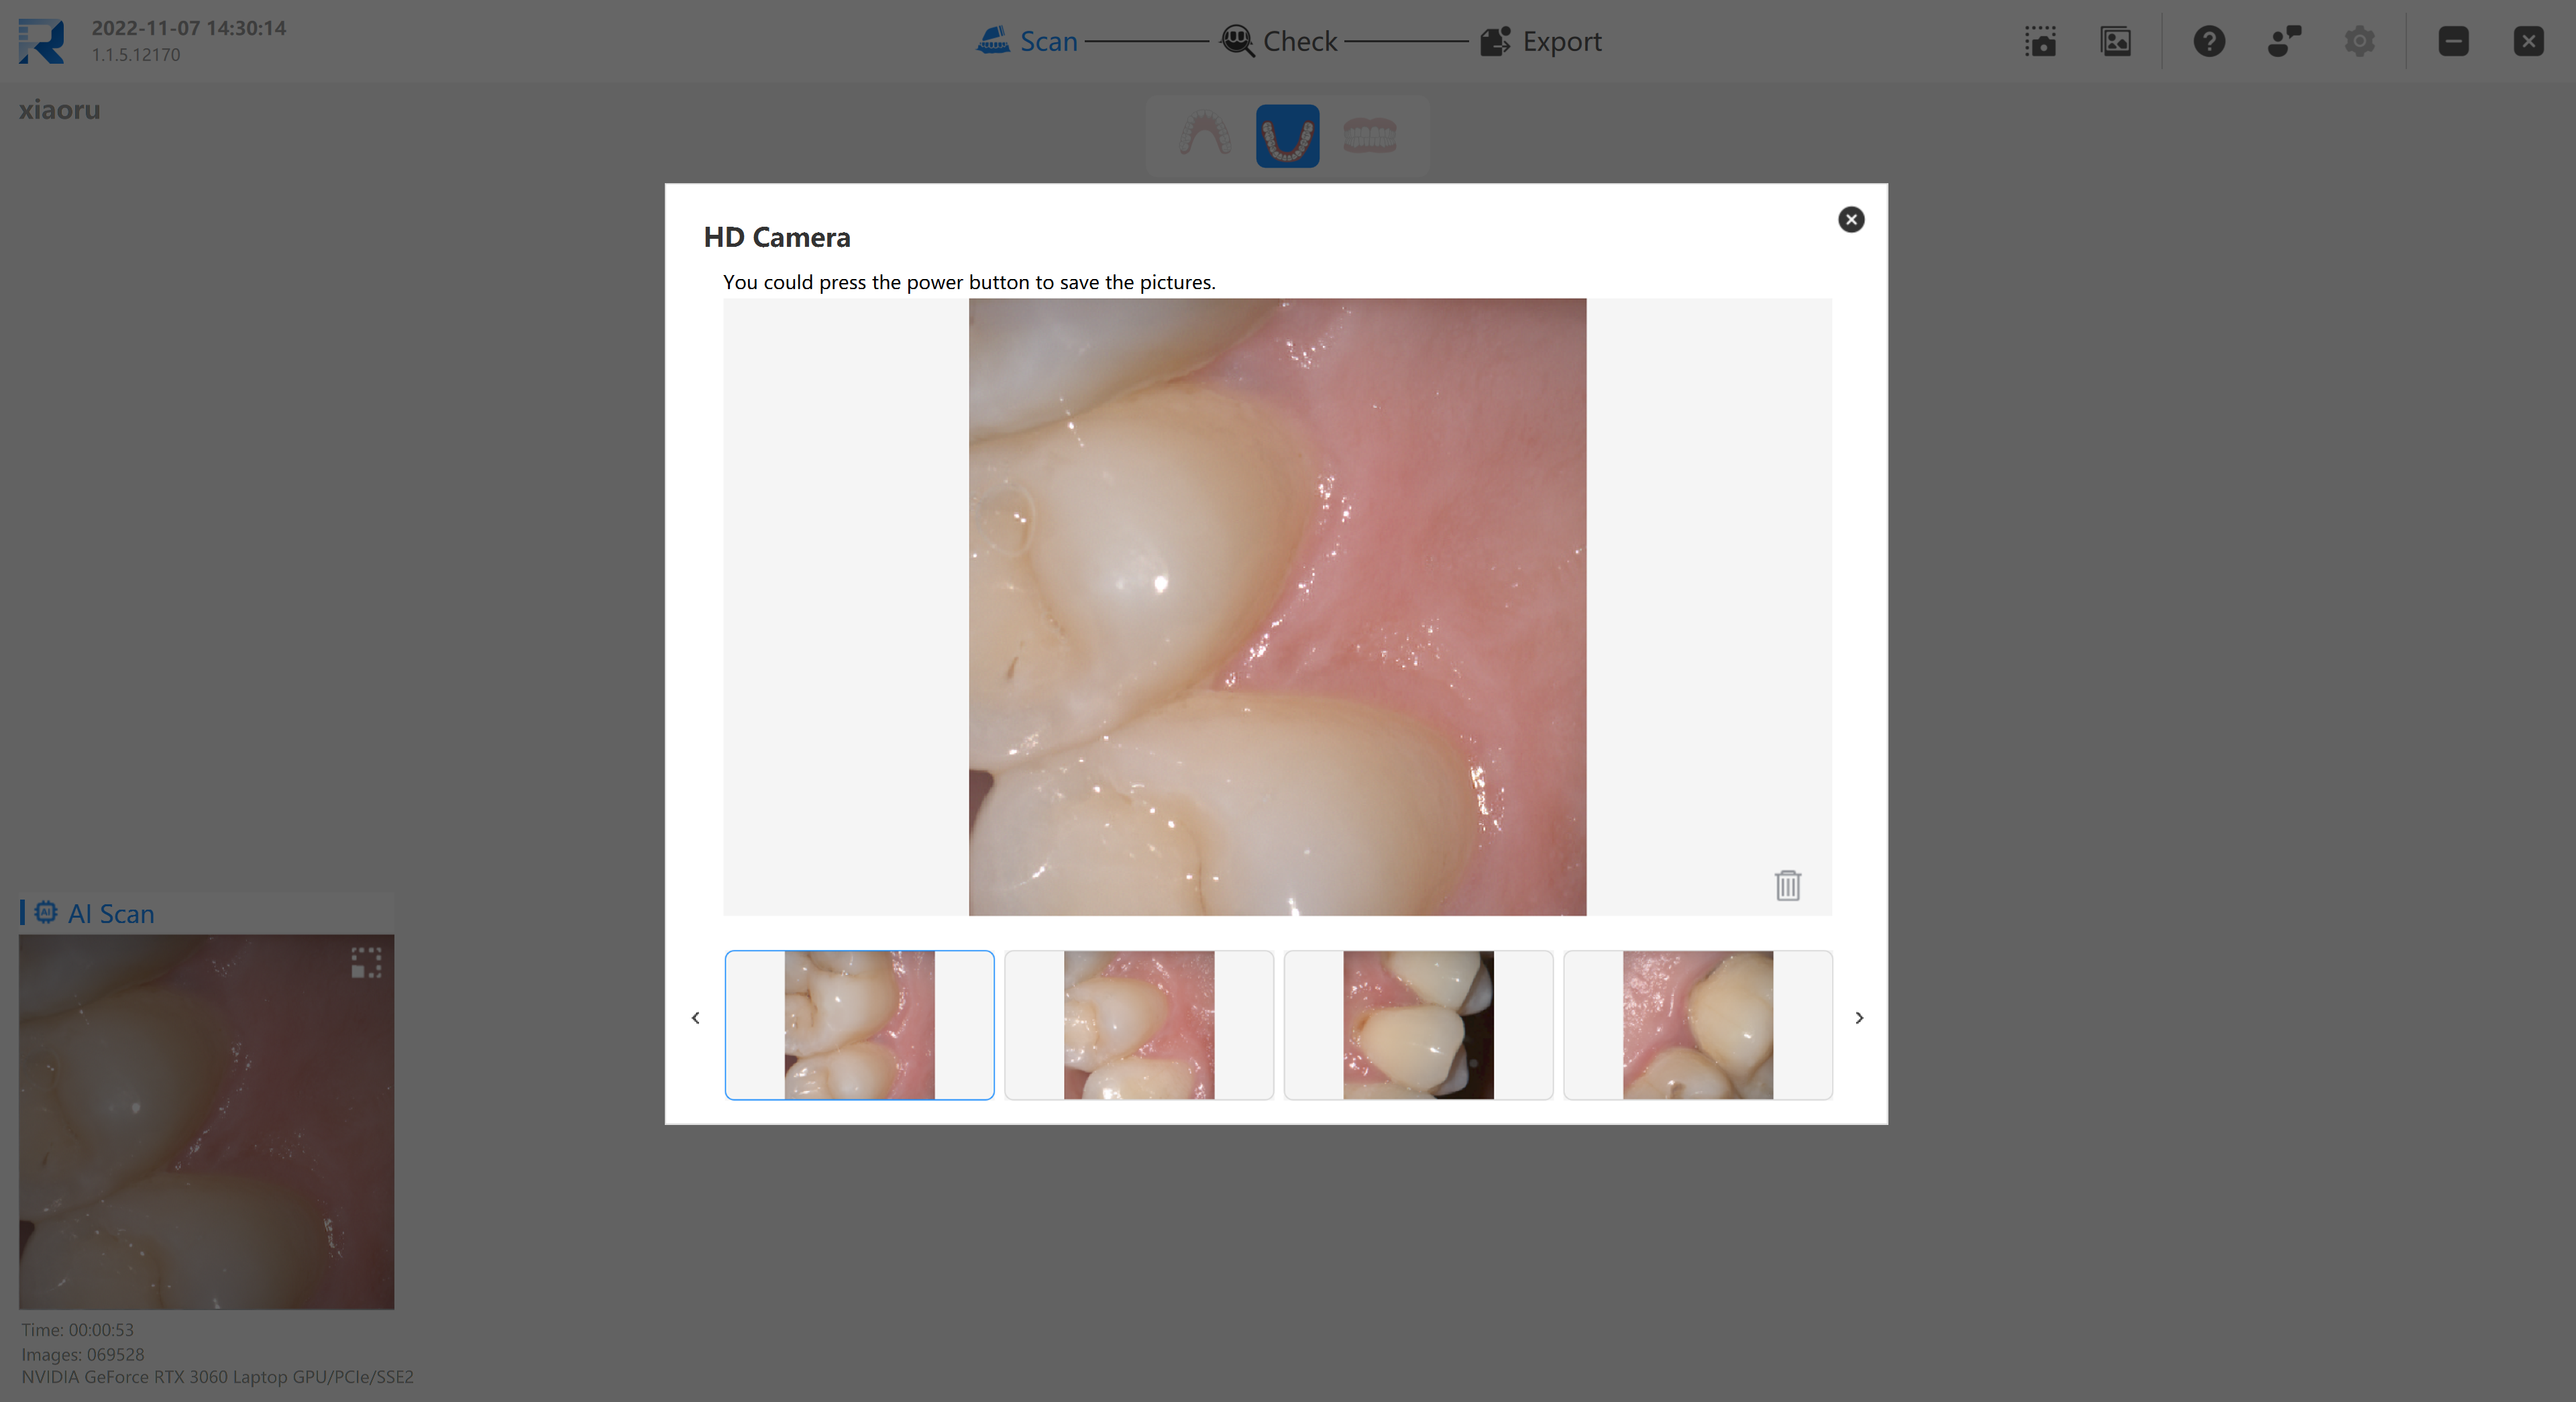Select the third thumbnail with dark gap
2576x1402 pixels.
[1418, 1025]
